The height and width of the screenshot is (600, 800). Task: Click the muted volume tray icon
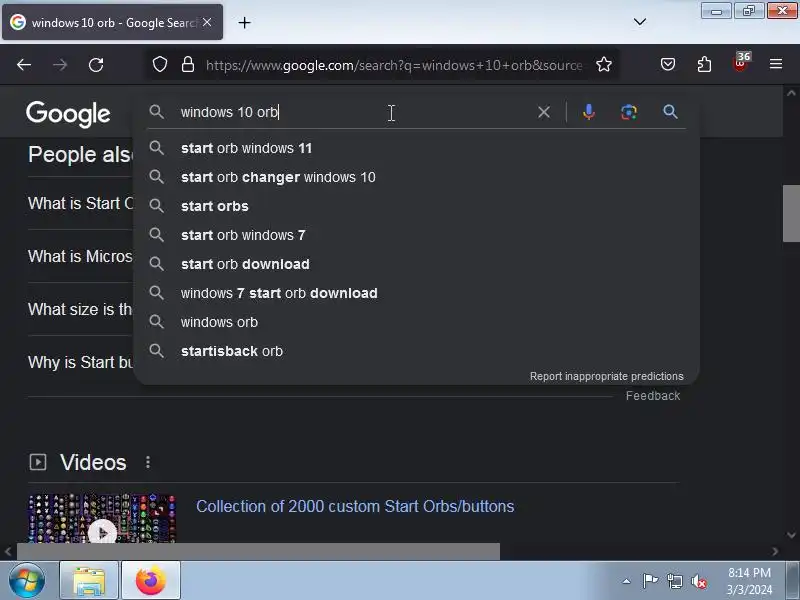(x=698, y=581)
